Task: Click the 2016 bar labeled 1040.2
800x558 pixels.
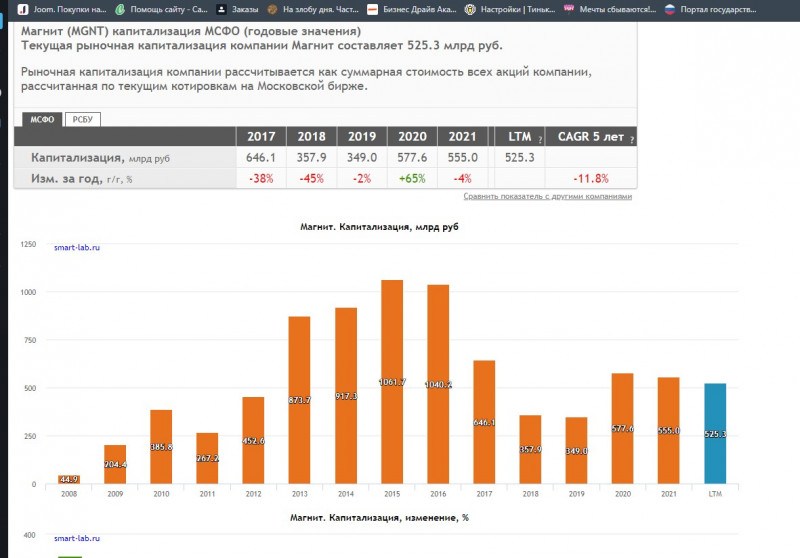Action: (438, 384)
